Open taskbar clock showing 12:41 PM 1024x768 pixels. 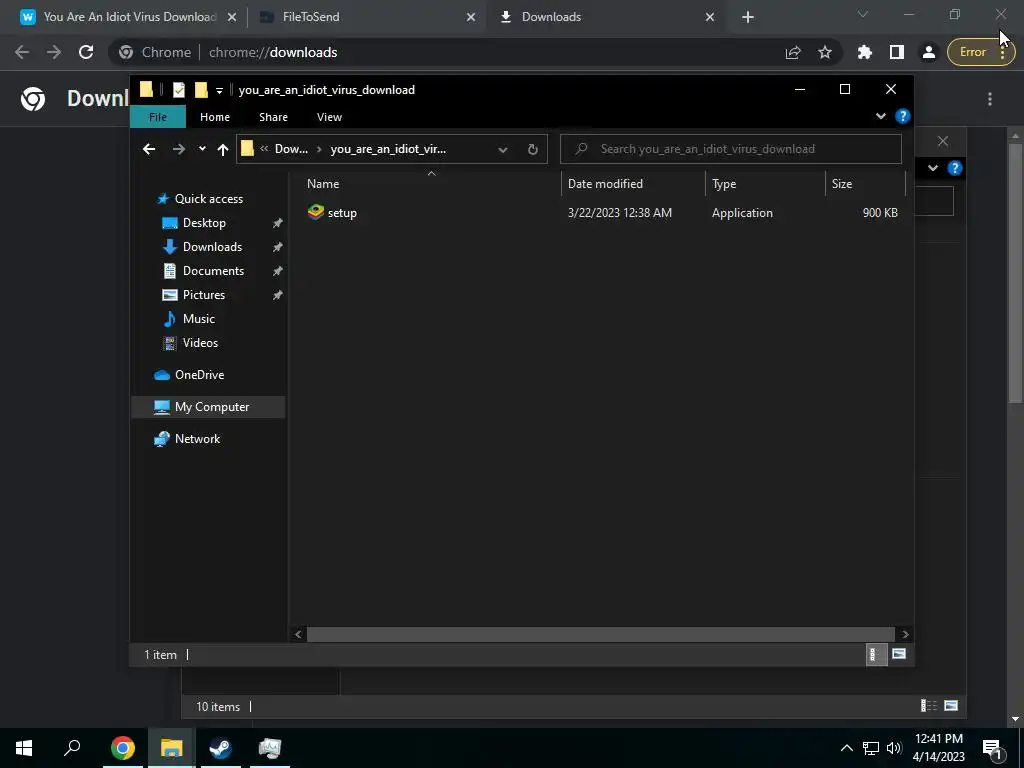click(938, 748)
